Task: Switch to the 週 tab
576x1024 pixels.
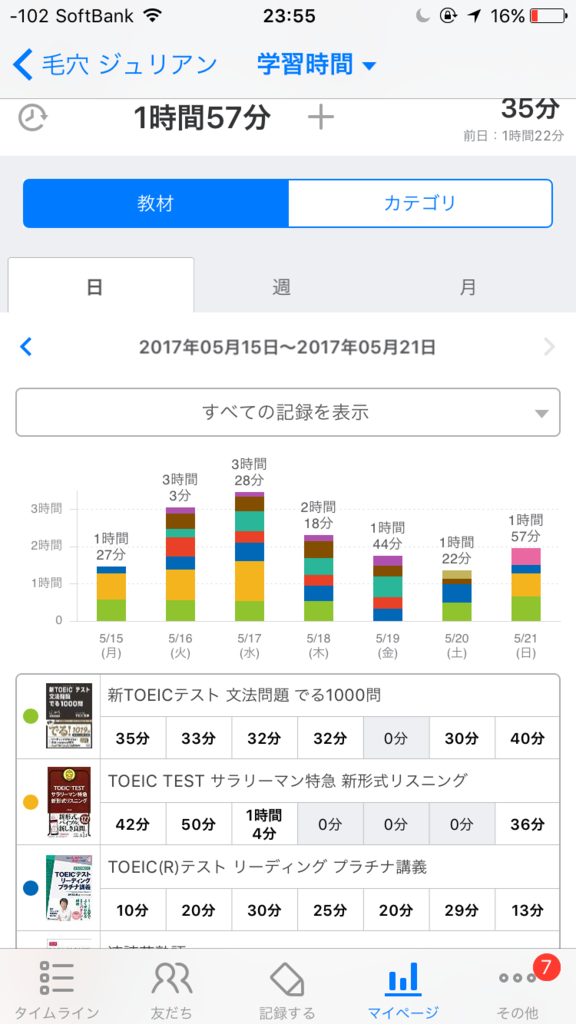Action: (x=281, y=287)
